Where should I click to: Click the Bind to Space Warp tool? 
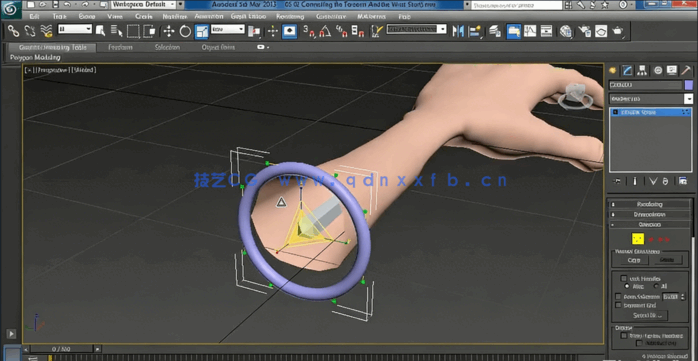point(46,31)
